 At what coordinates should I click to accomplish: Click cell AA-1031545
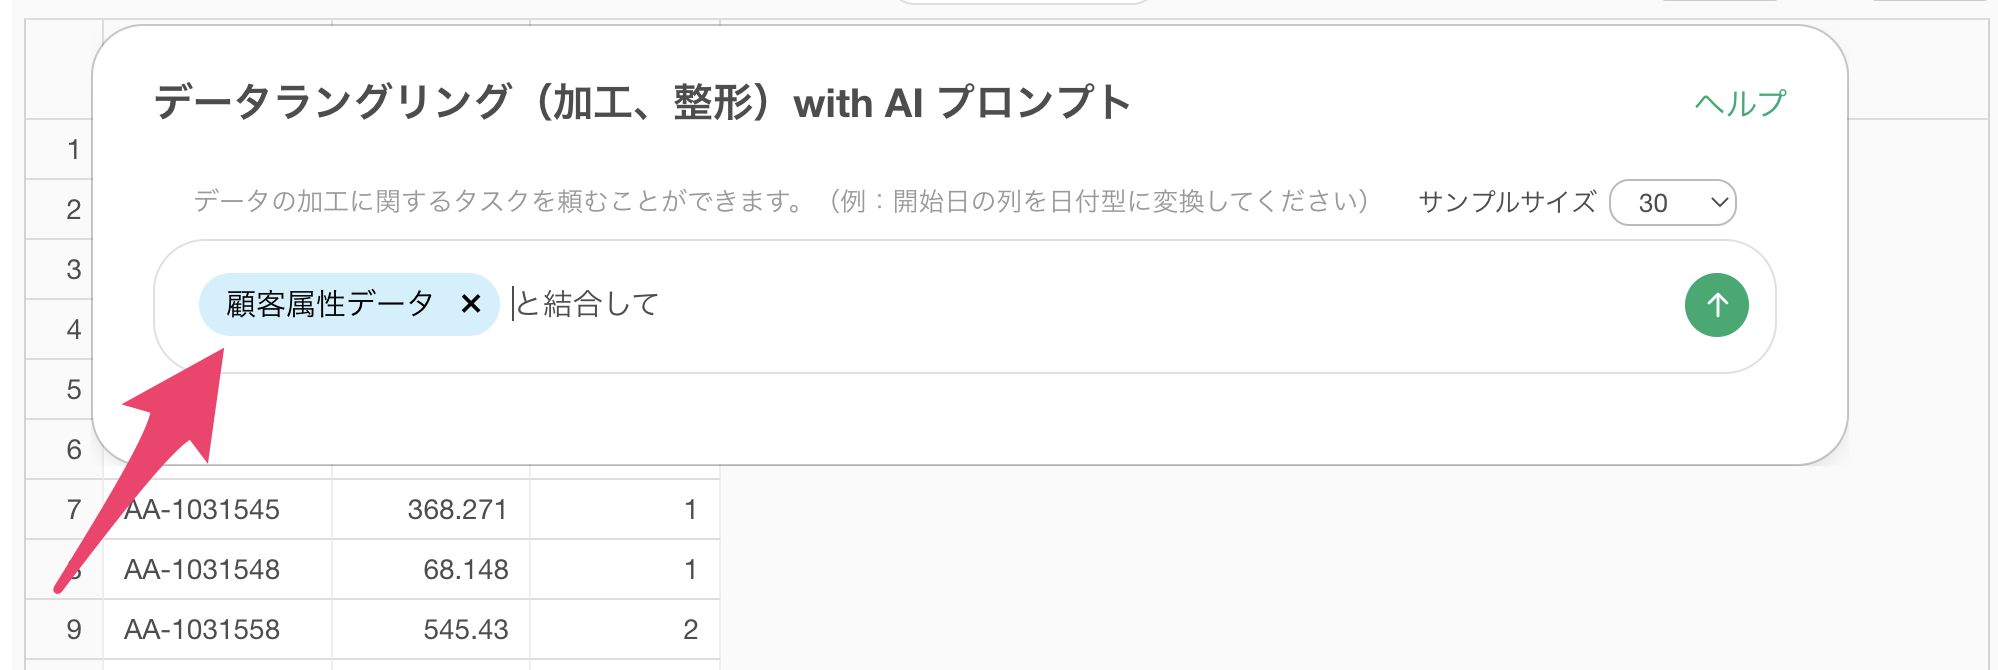coord(217,510)
